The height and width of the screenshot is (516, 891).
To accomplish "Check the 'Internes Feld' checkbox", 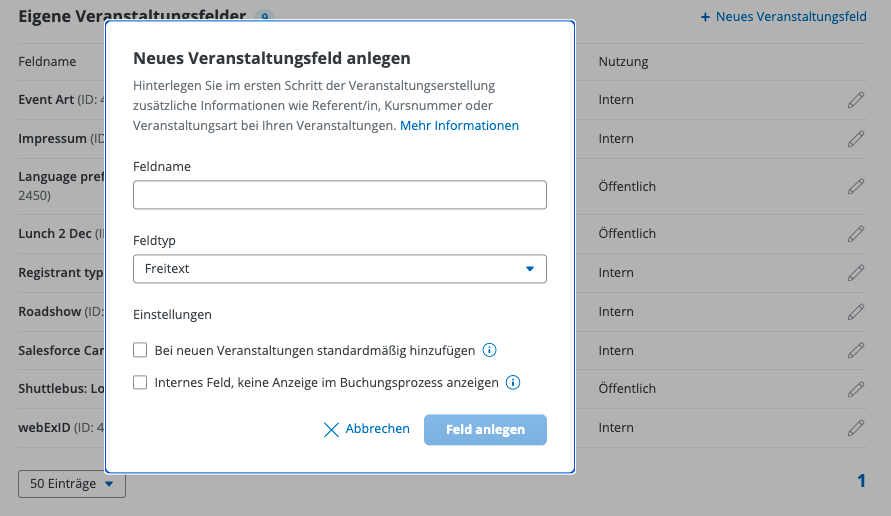I will tap(140, 382).
